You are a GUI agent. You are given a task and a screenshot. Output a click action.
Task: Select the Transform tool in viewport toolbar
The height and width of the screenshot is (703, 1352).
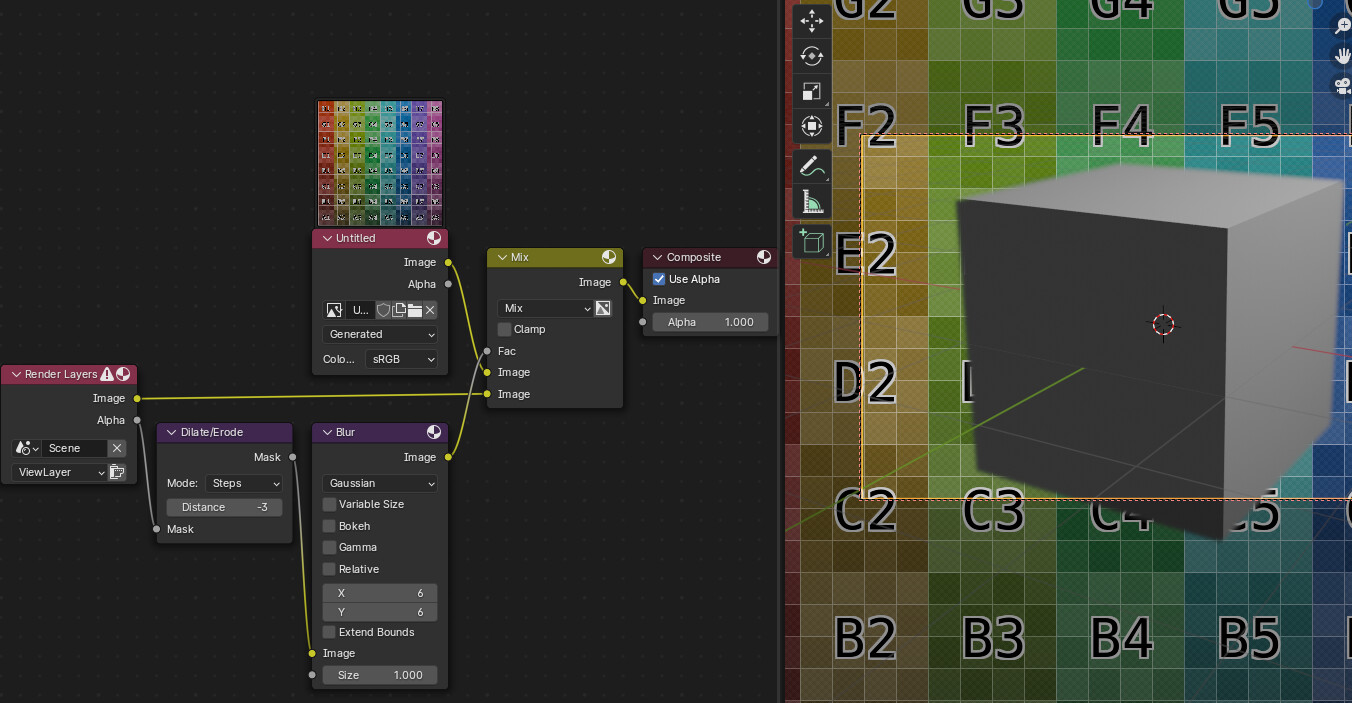click(812, 127)
